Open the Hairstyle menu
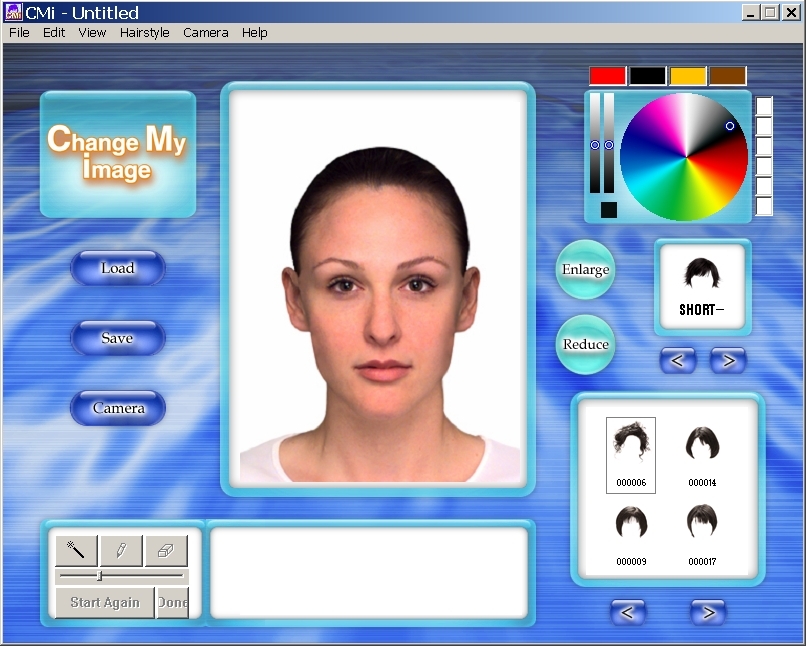Image resolution: width=807 pixels, height=647 pixels. [x=144, y=32]
